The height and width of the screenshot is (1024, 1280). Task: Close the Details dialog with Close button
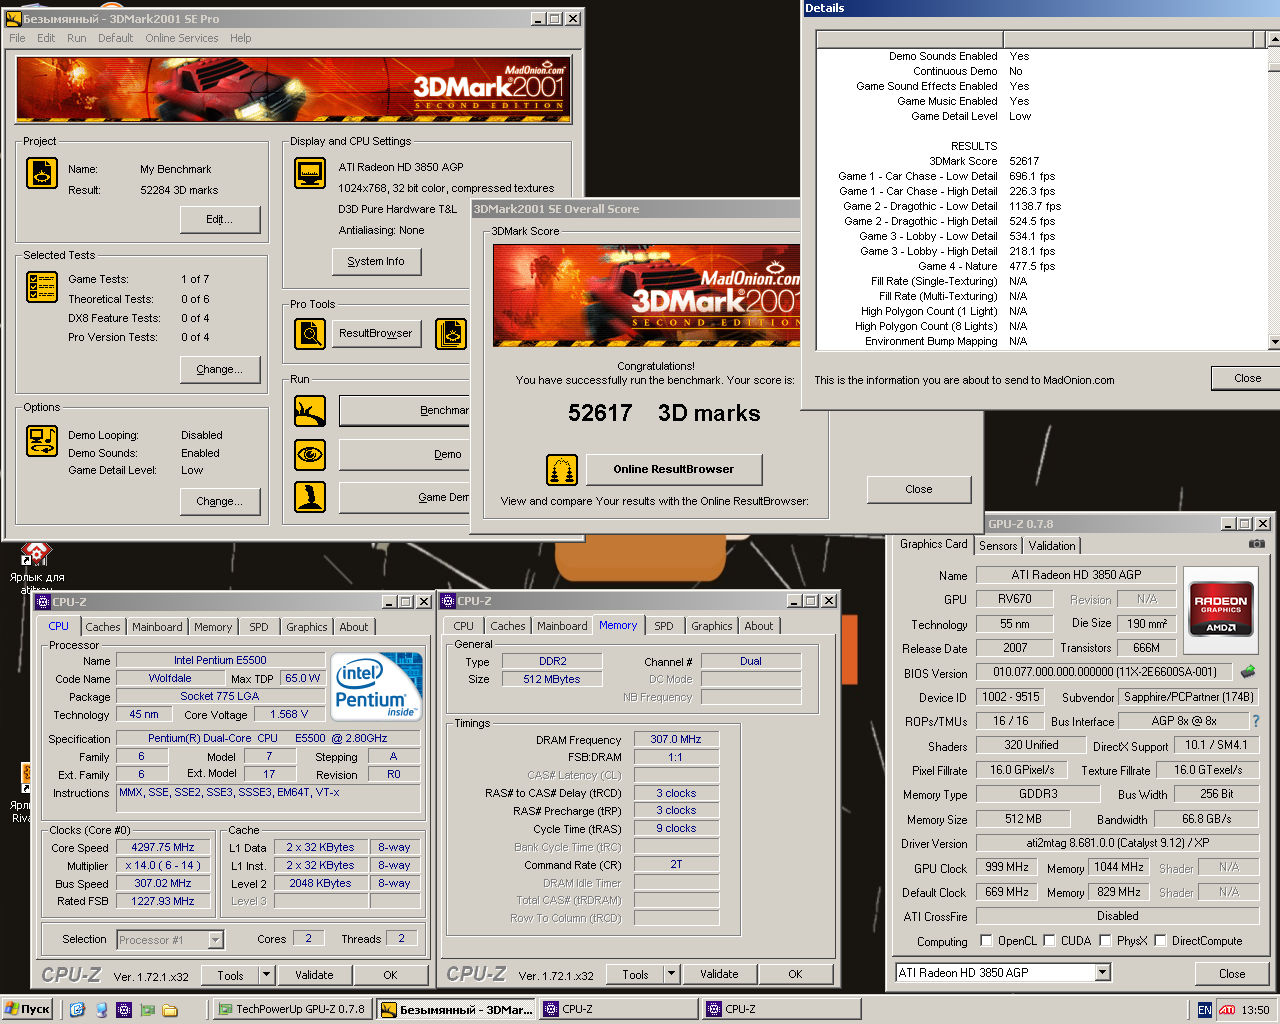tap(1247, 379)
